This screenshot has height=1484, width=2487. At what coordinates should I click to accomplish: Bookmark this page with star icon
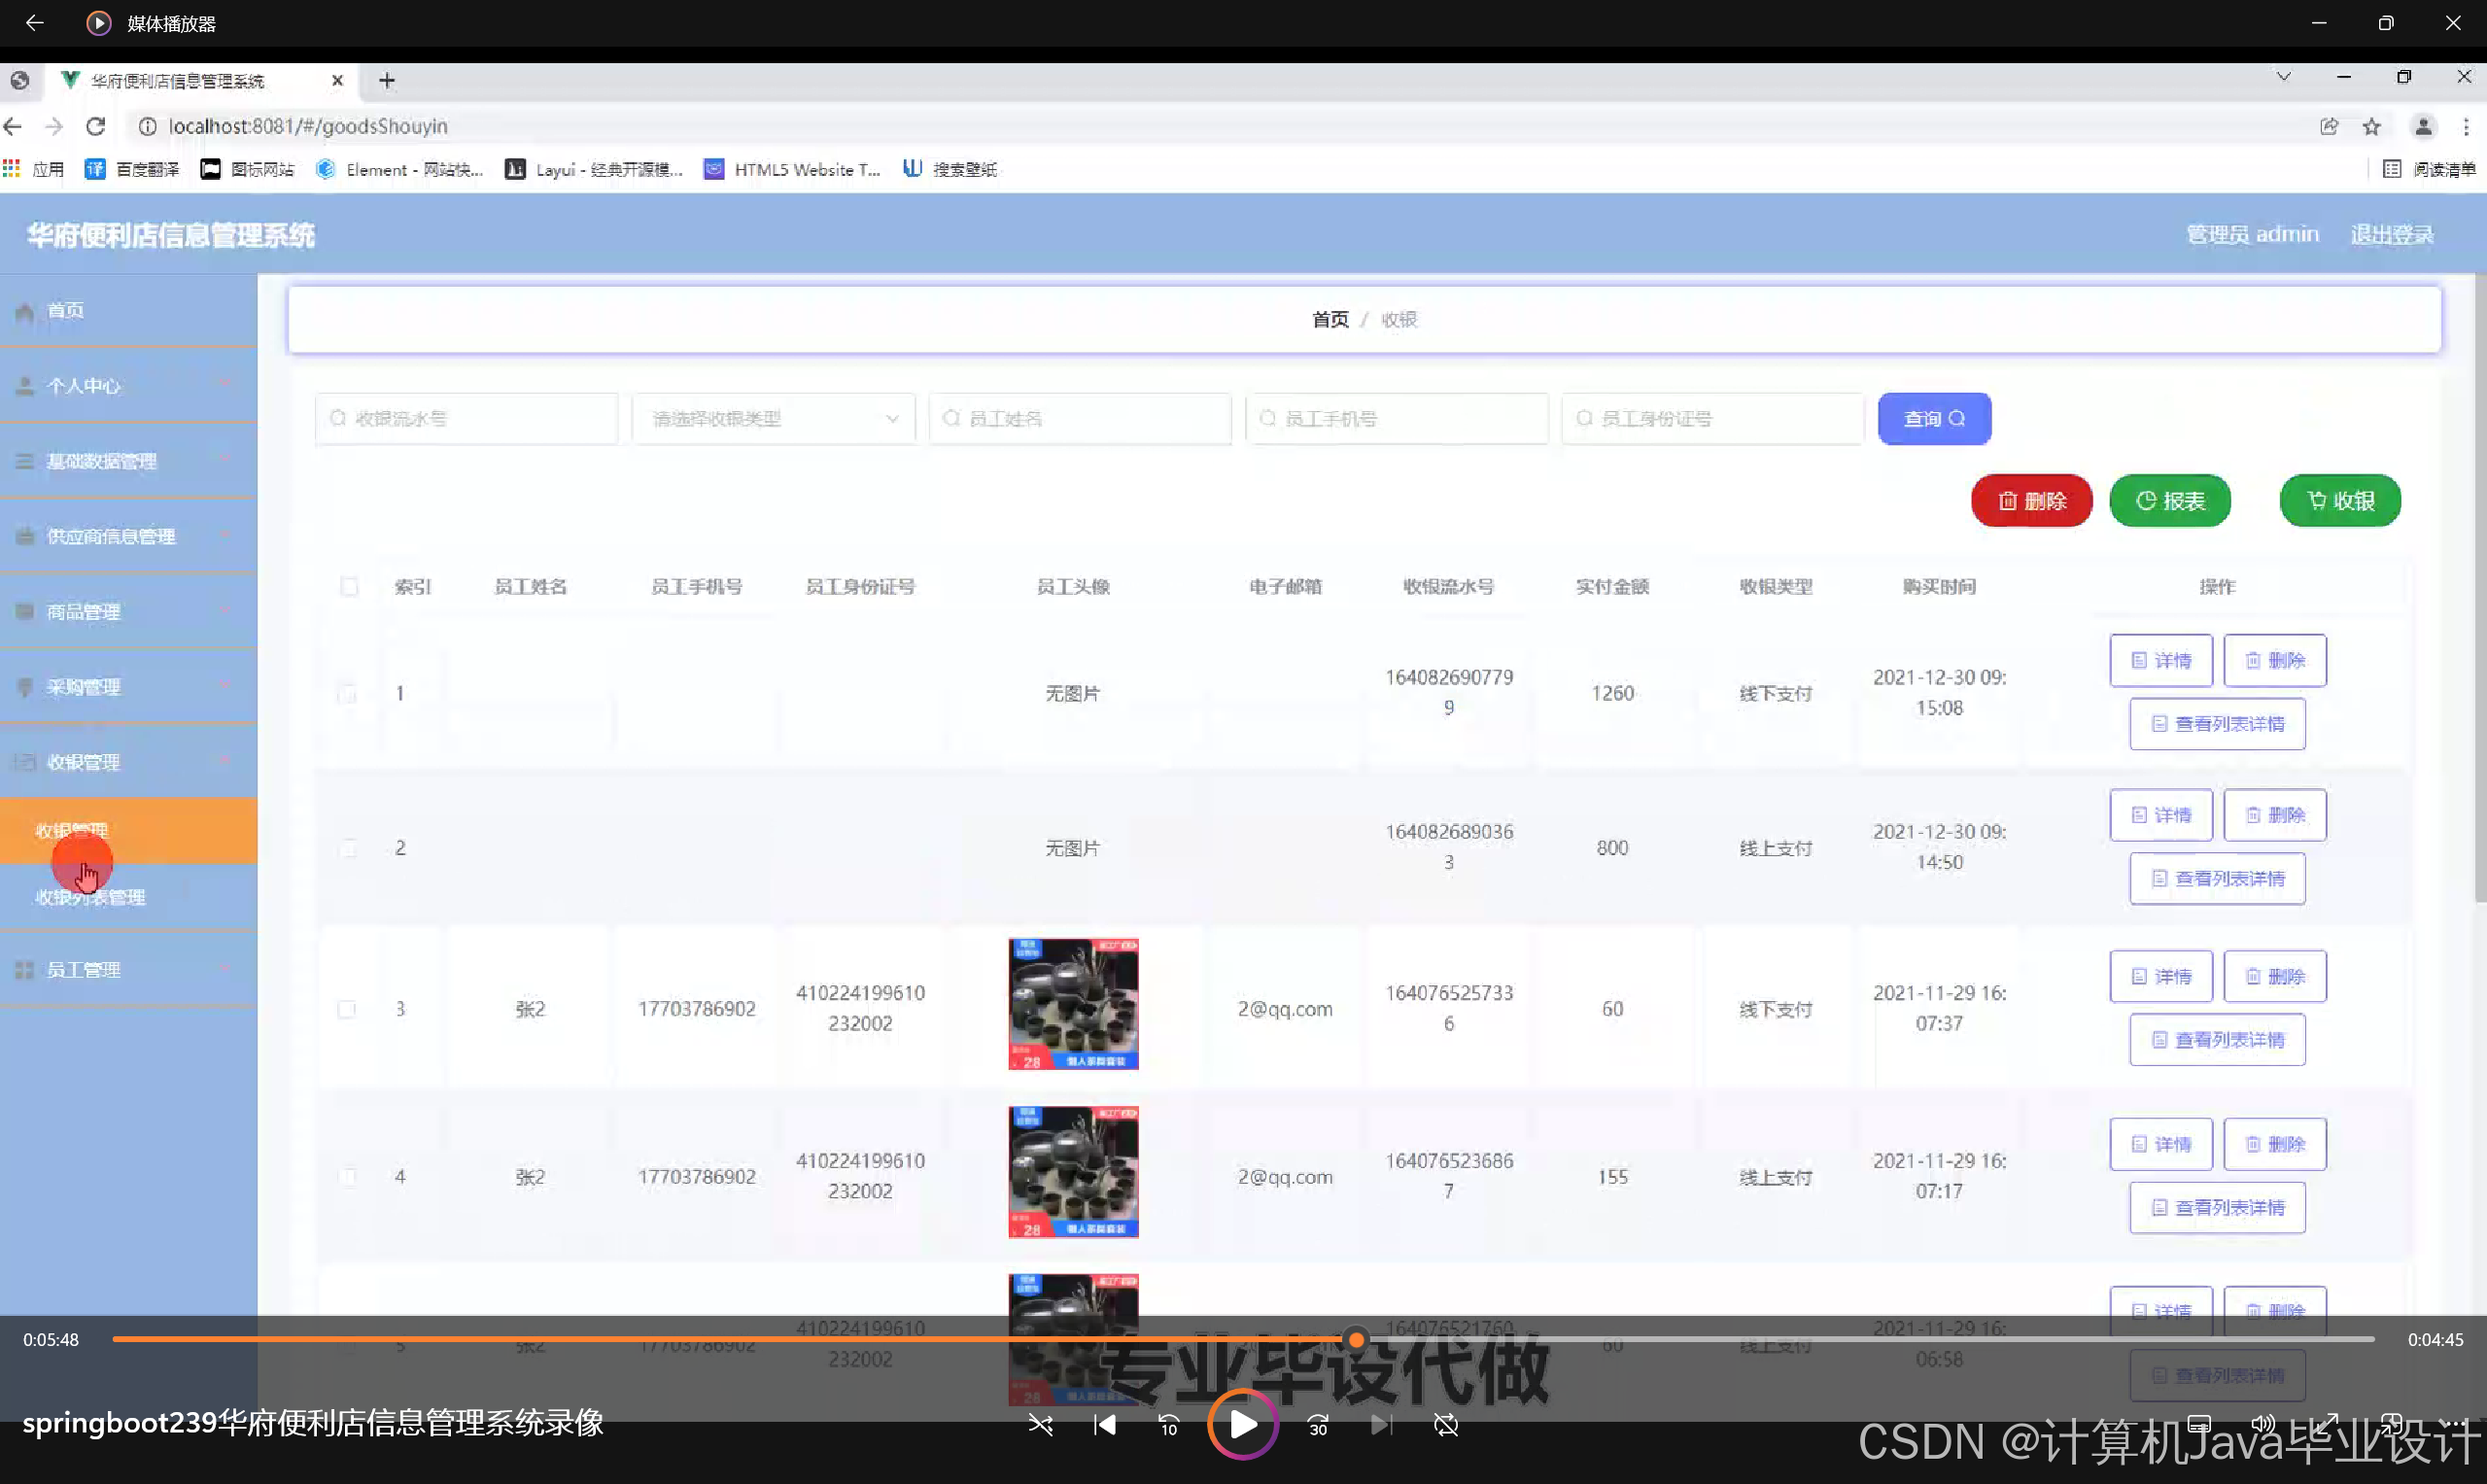coord(2371,126)
